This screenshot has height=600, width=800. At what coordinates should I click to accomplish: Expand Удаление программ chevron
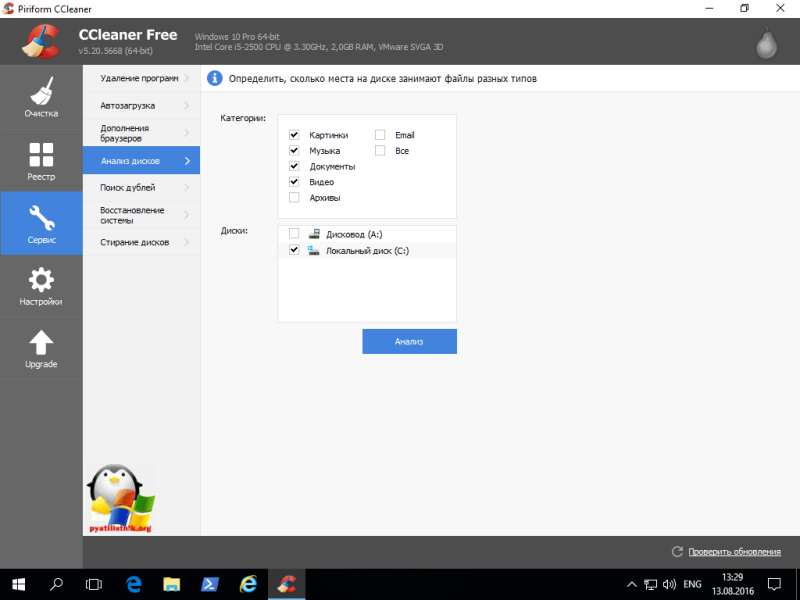pyautogui.click(x=187, y=78)
